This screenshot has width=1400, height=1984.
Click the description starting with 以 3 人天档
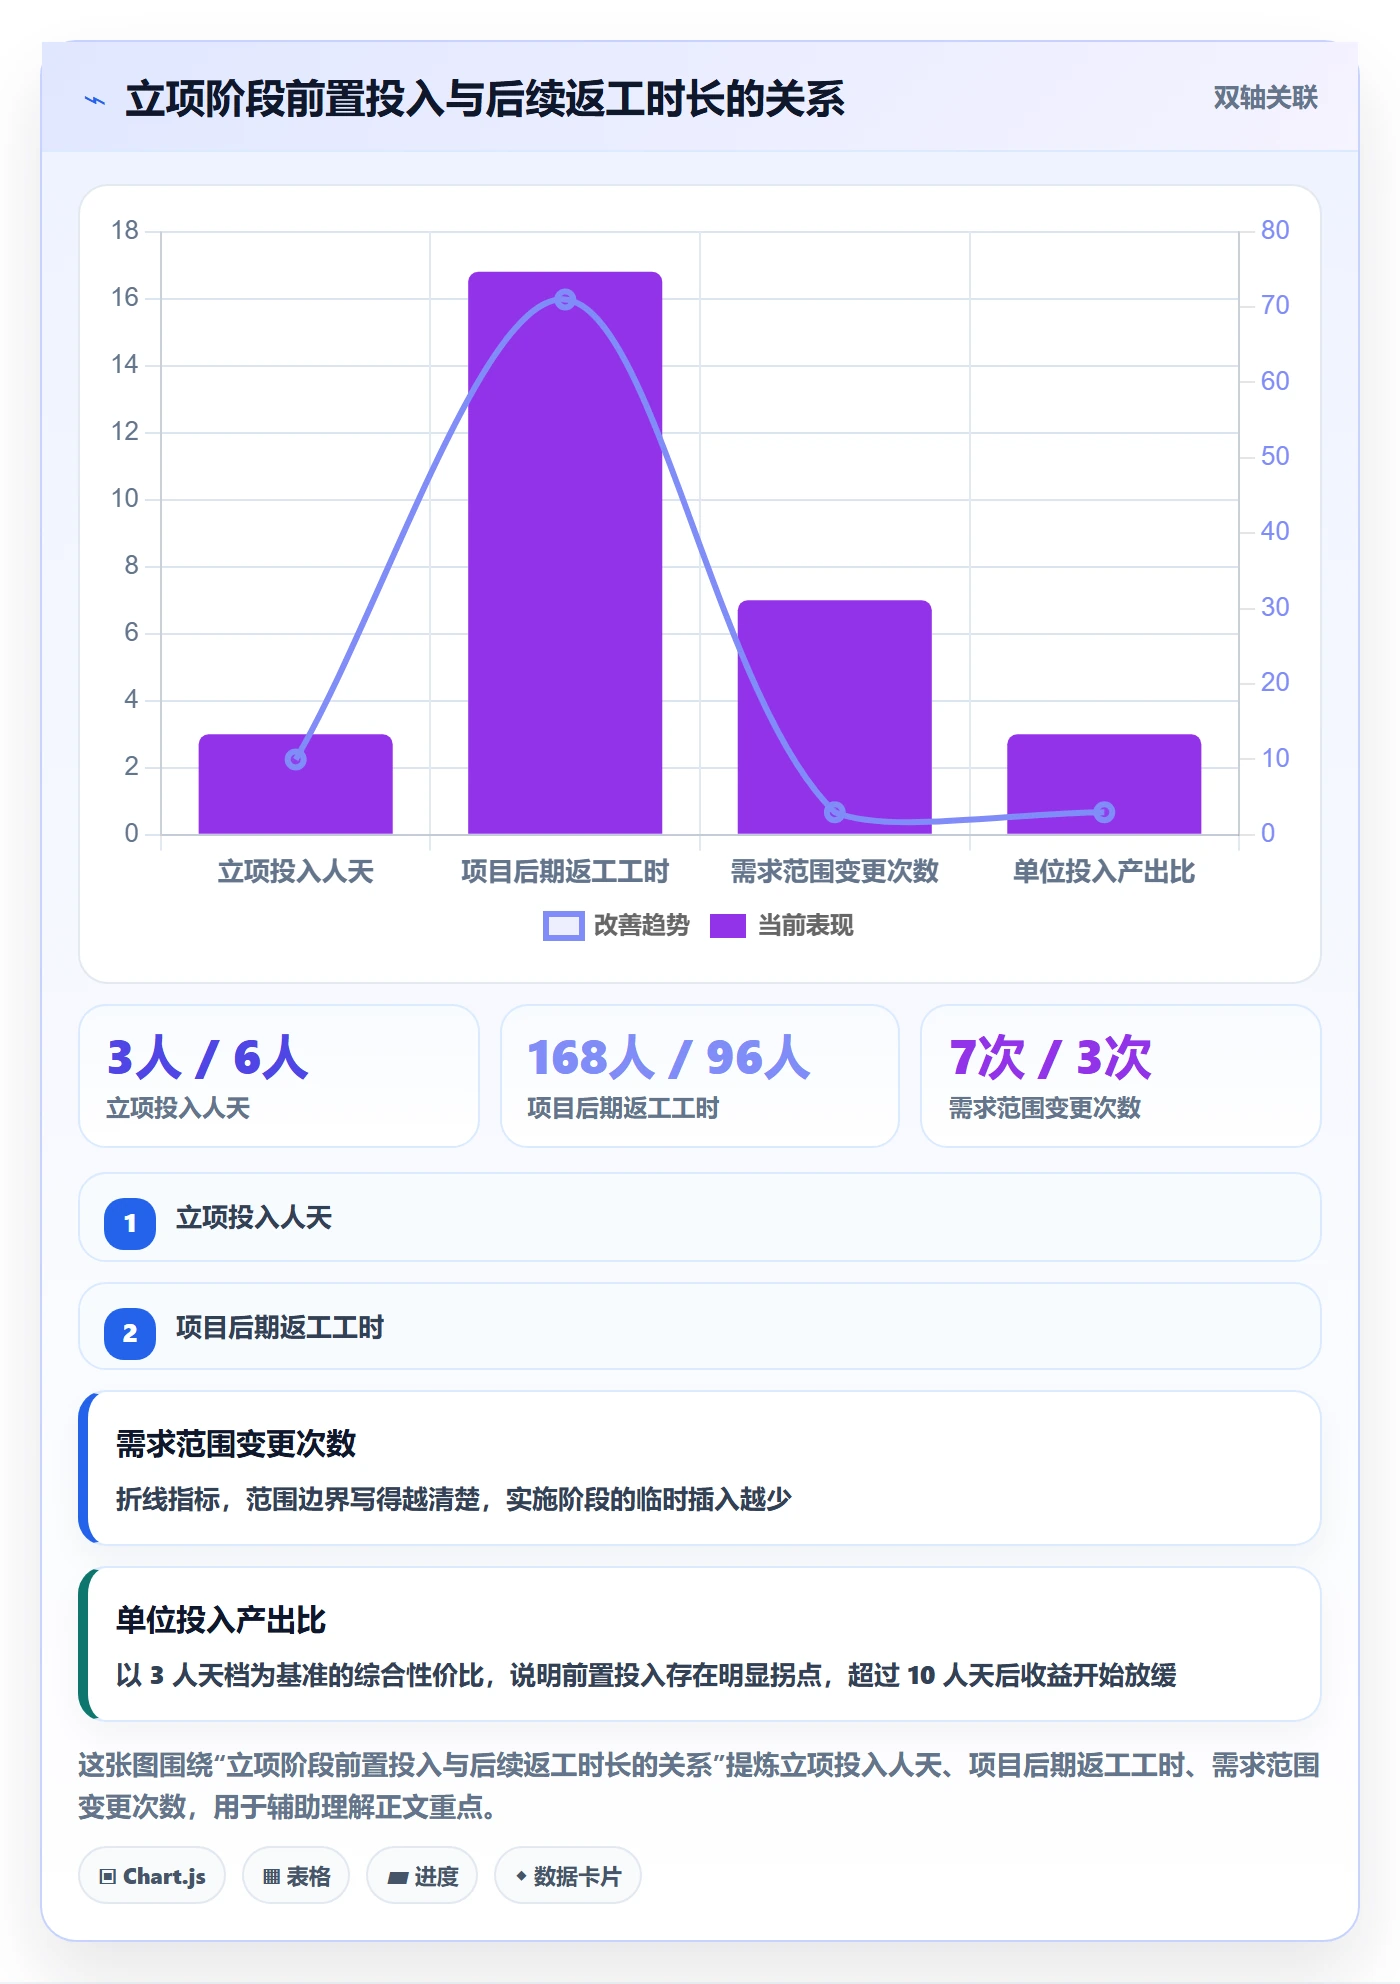click(646, 1675)
